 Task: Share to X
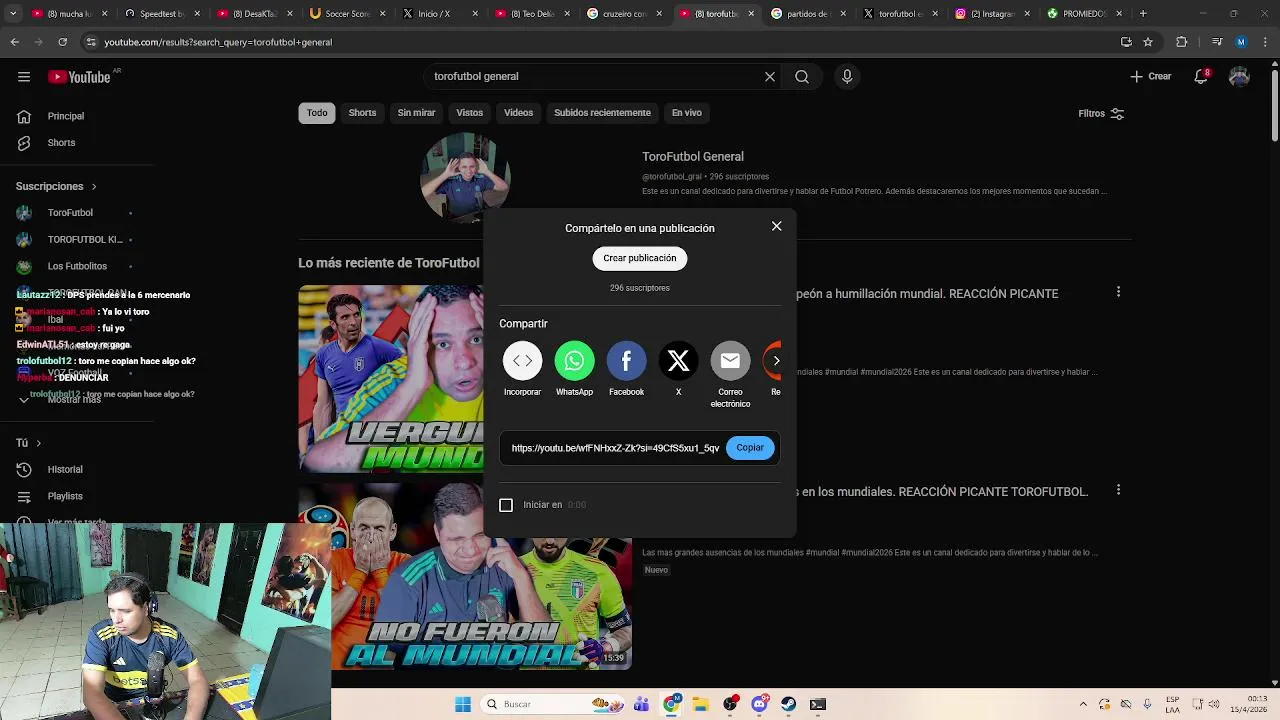tap(678, 361)
